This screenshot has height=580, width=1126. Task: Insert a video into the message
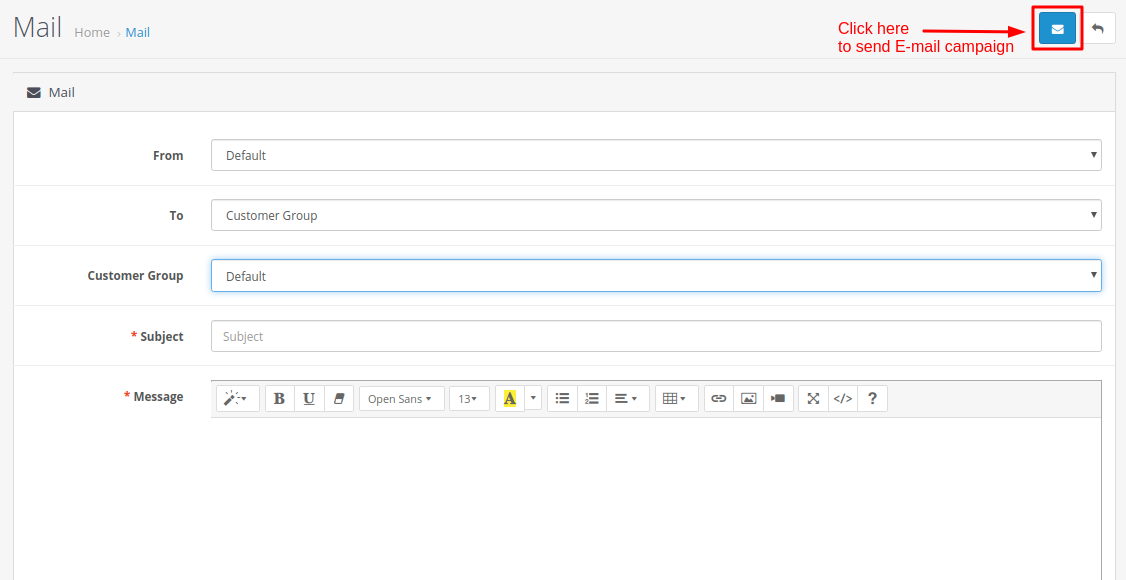[778, 398]
